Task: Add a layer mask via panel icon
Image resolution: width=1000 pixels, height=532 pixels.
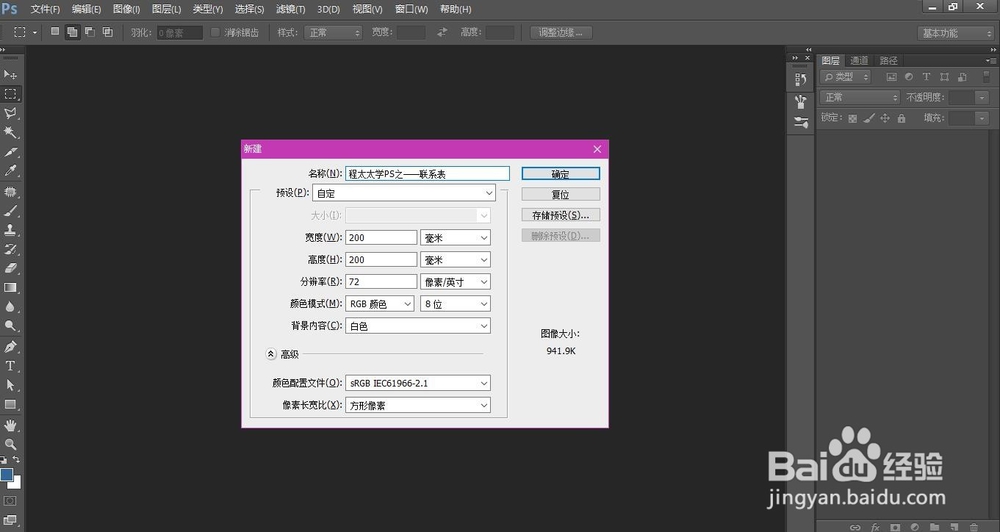Action: point(895,527)
